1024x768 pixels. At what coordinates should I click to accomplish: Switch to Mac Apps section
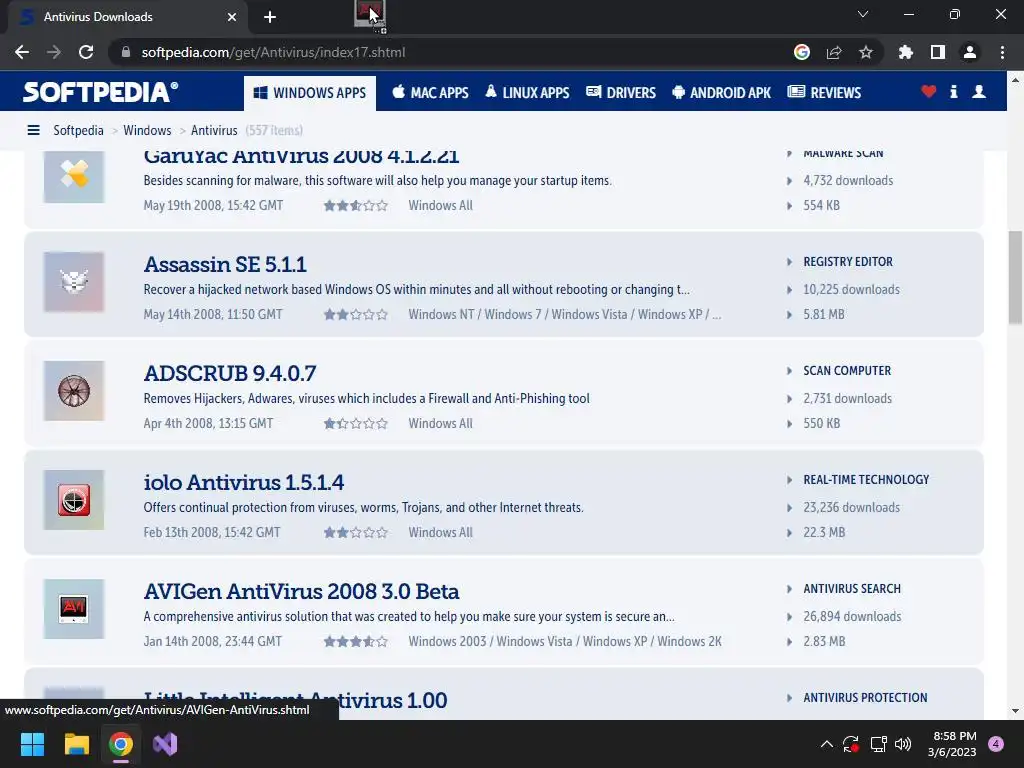430,93
